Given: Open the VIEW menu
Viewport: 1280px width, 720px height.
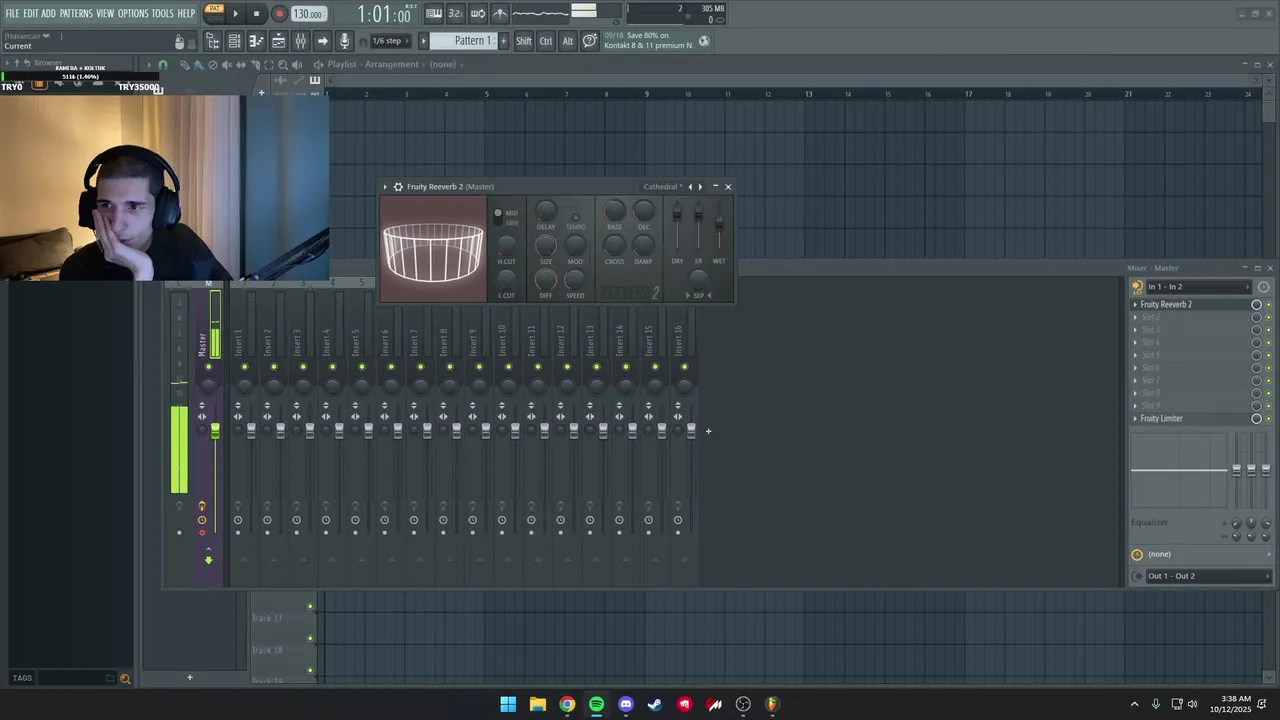Looking at the screenshot, I should pos(105,13).
